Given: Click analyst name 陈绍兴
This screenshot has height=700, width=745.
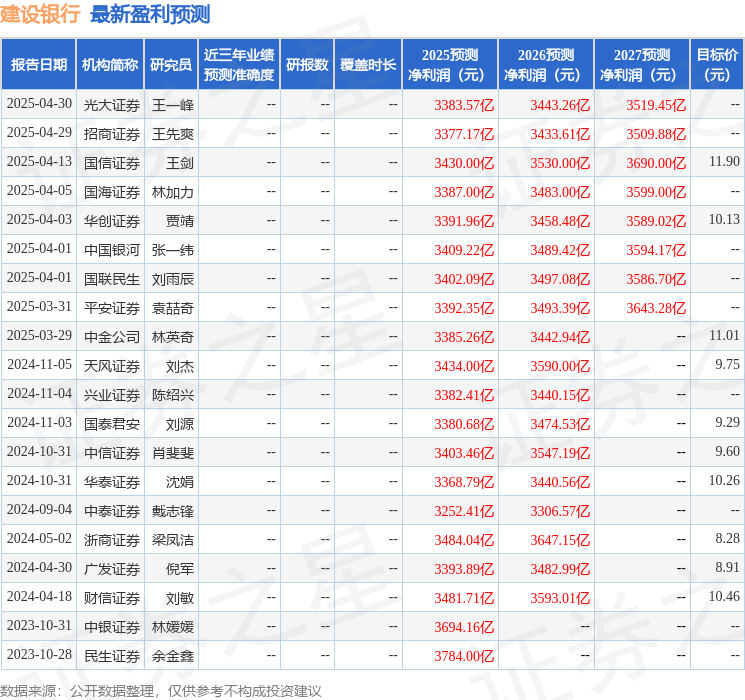Looking at the screenshot, I should tap(173, 395).
